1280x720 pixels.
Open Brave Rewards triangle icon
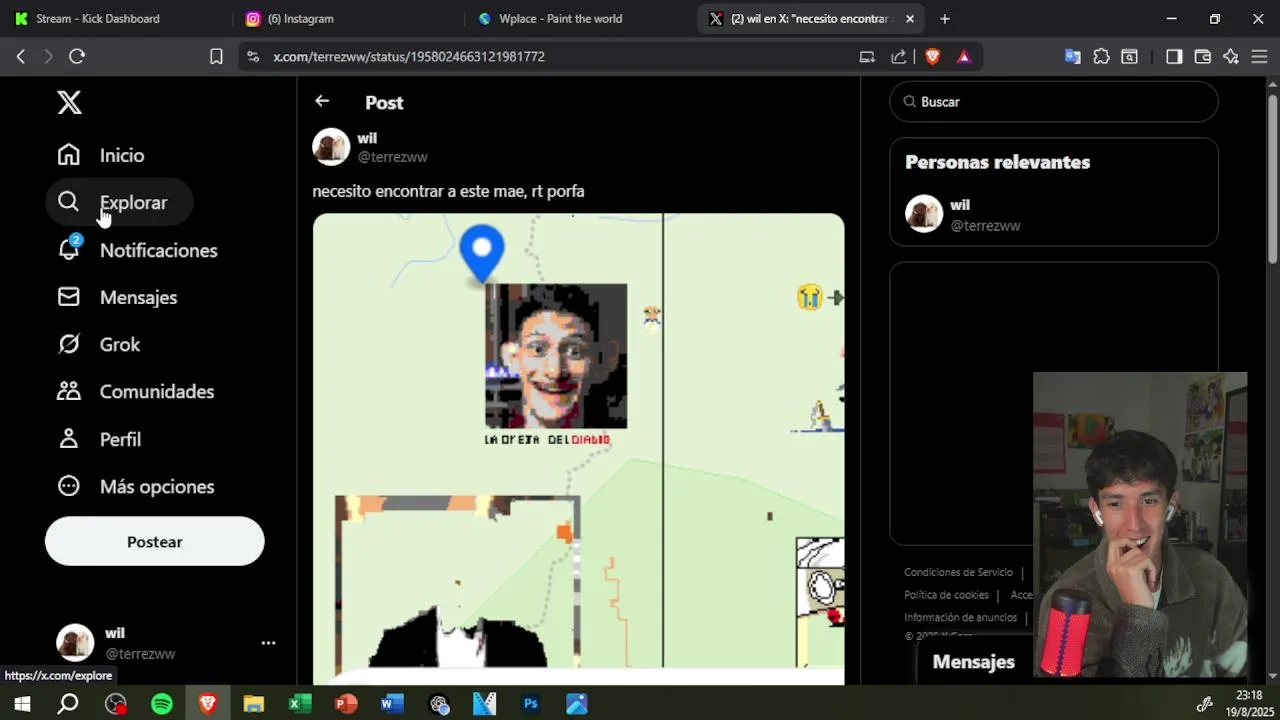click(x=964, y=57)
